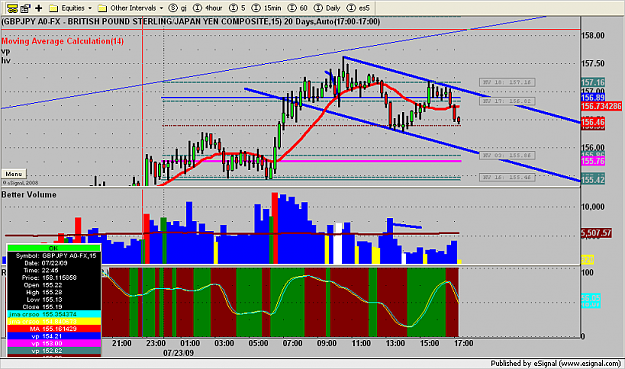The height and width of the screenshot is (369, 625).
Task: Switch to the Daily interval
Action: tap(327, 8)
